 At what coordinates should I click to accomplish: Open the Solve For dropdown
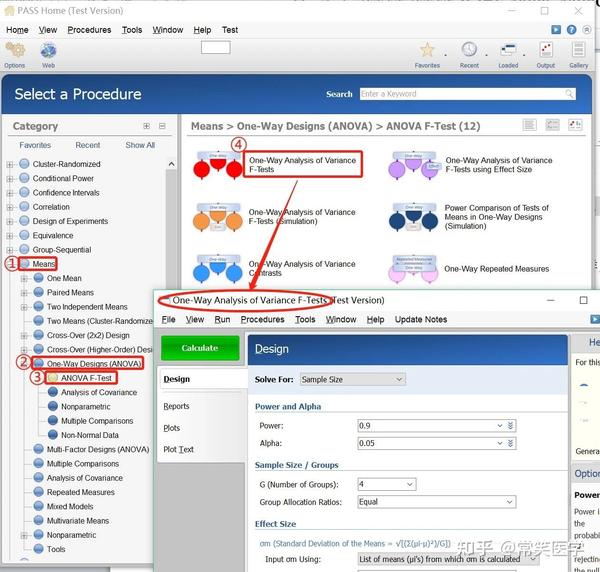(352, 380)
